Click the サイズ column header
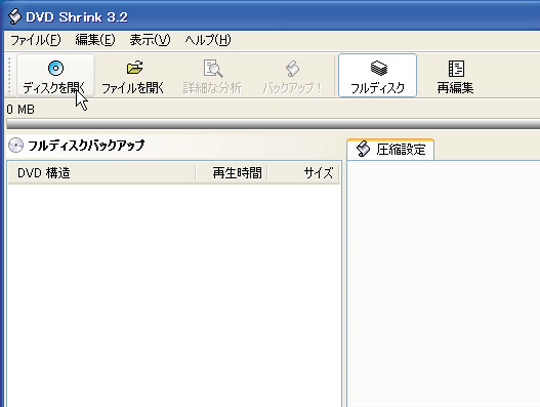Screen dimensions: 540x407 (303, 173)
